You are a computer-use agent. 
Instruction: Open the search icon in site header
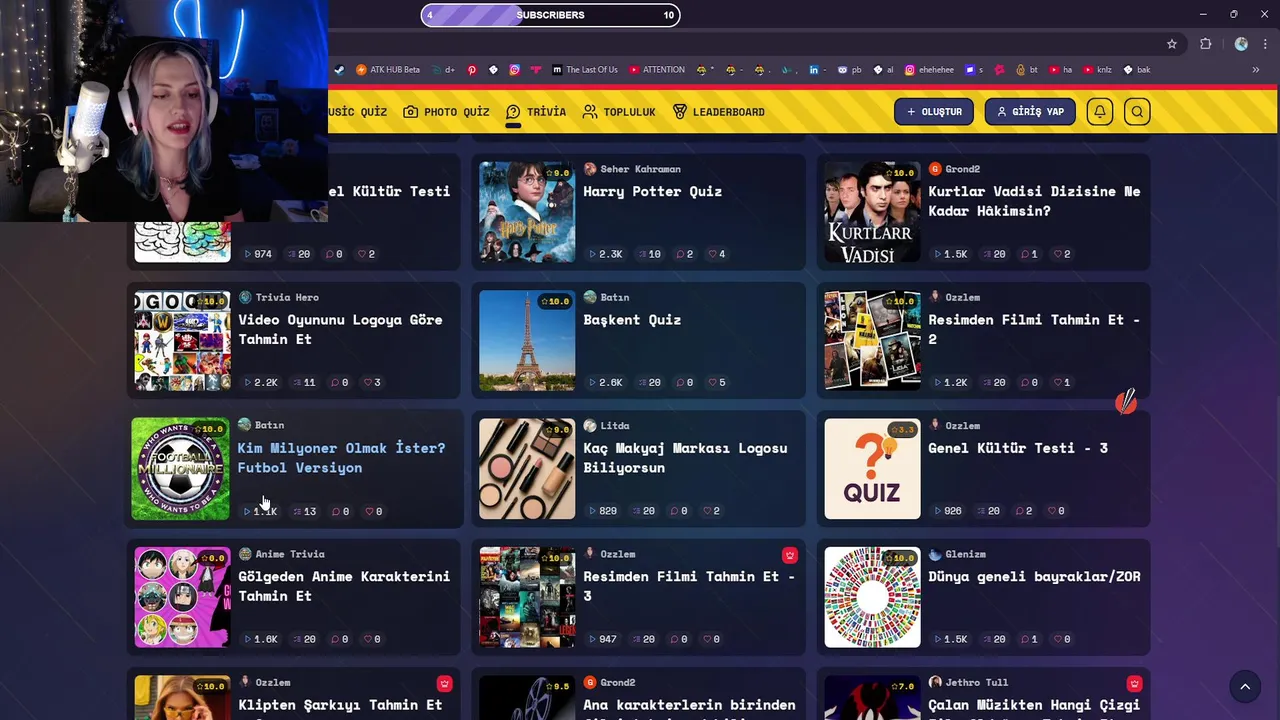tap(1137, 112)
